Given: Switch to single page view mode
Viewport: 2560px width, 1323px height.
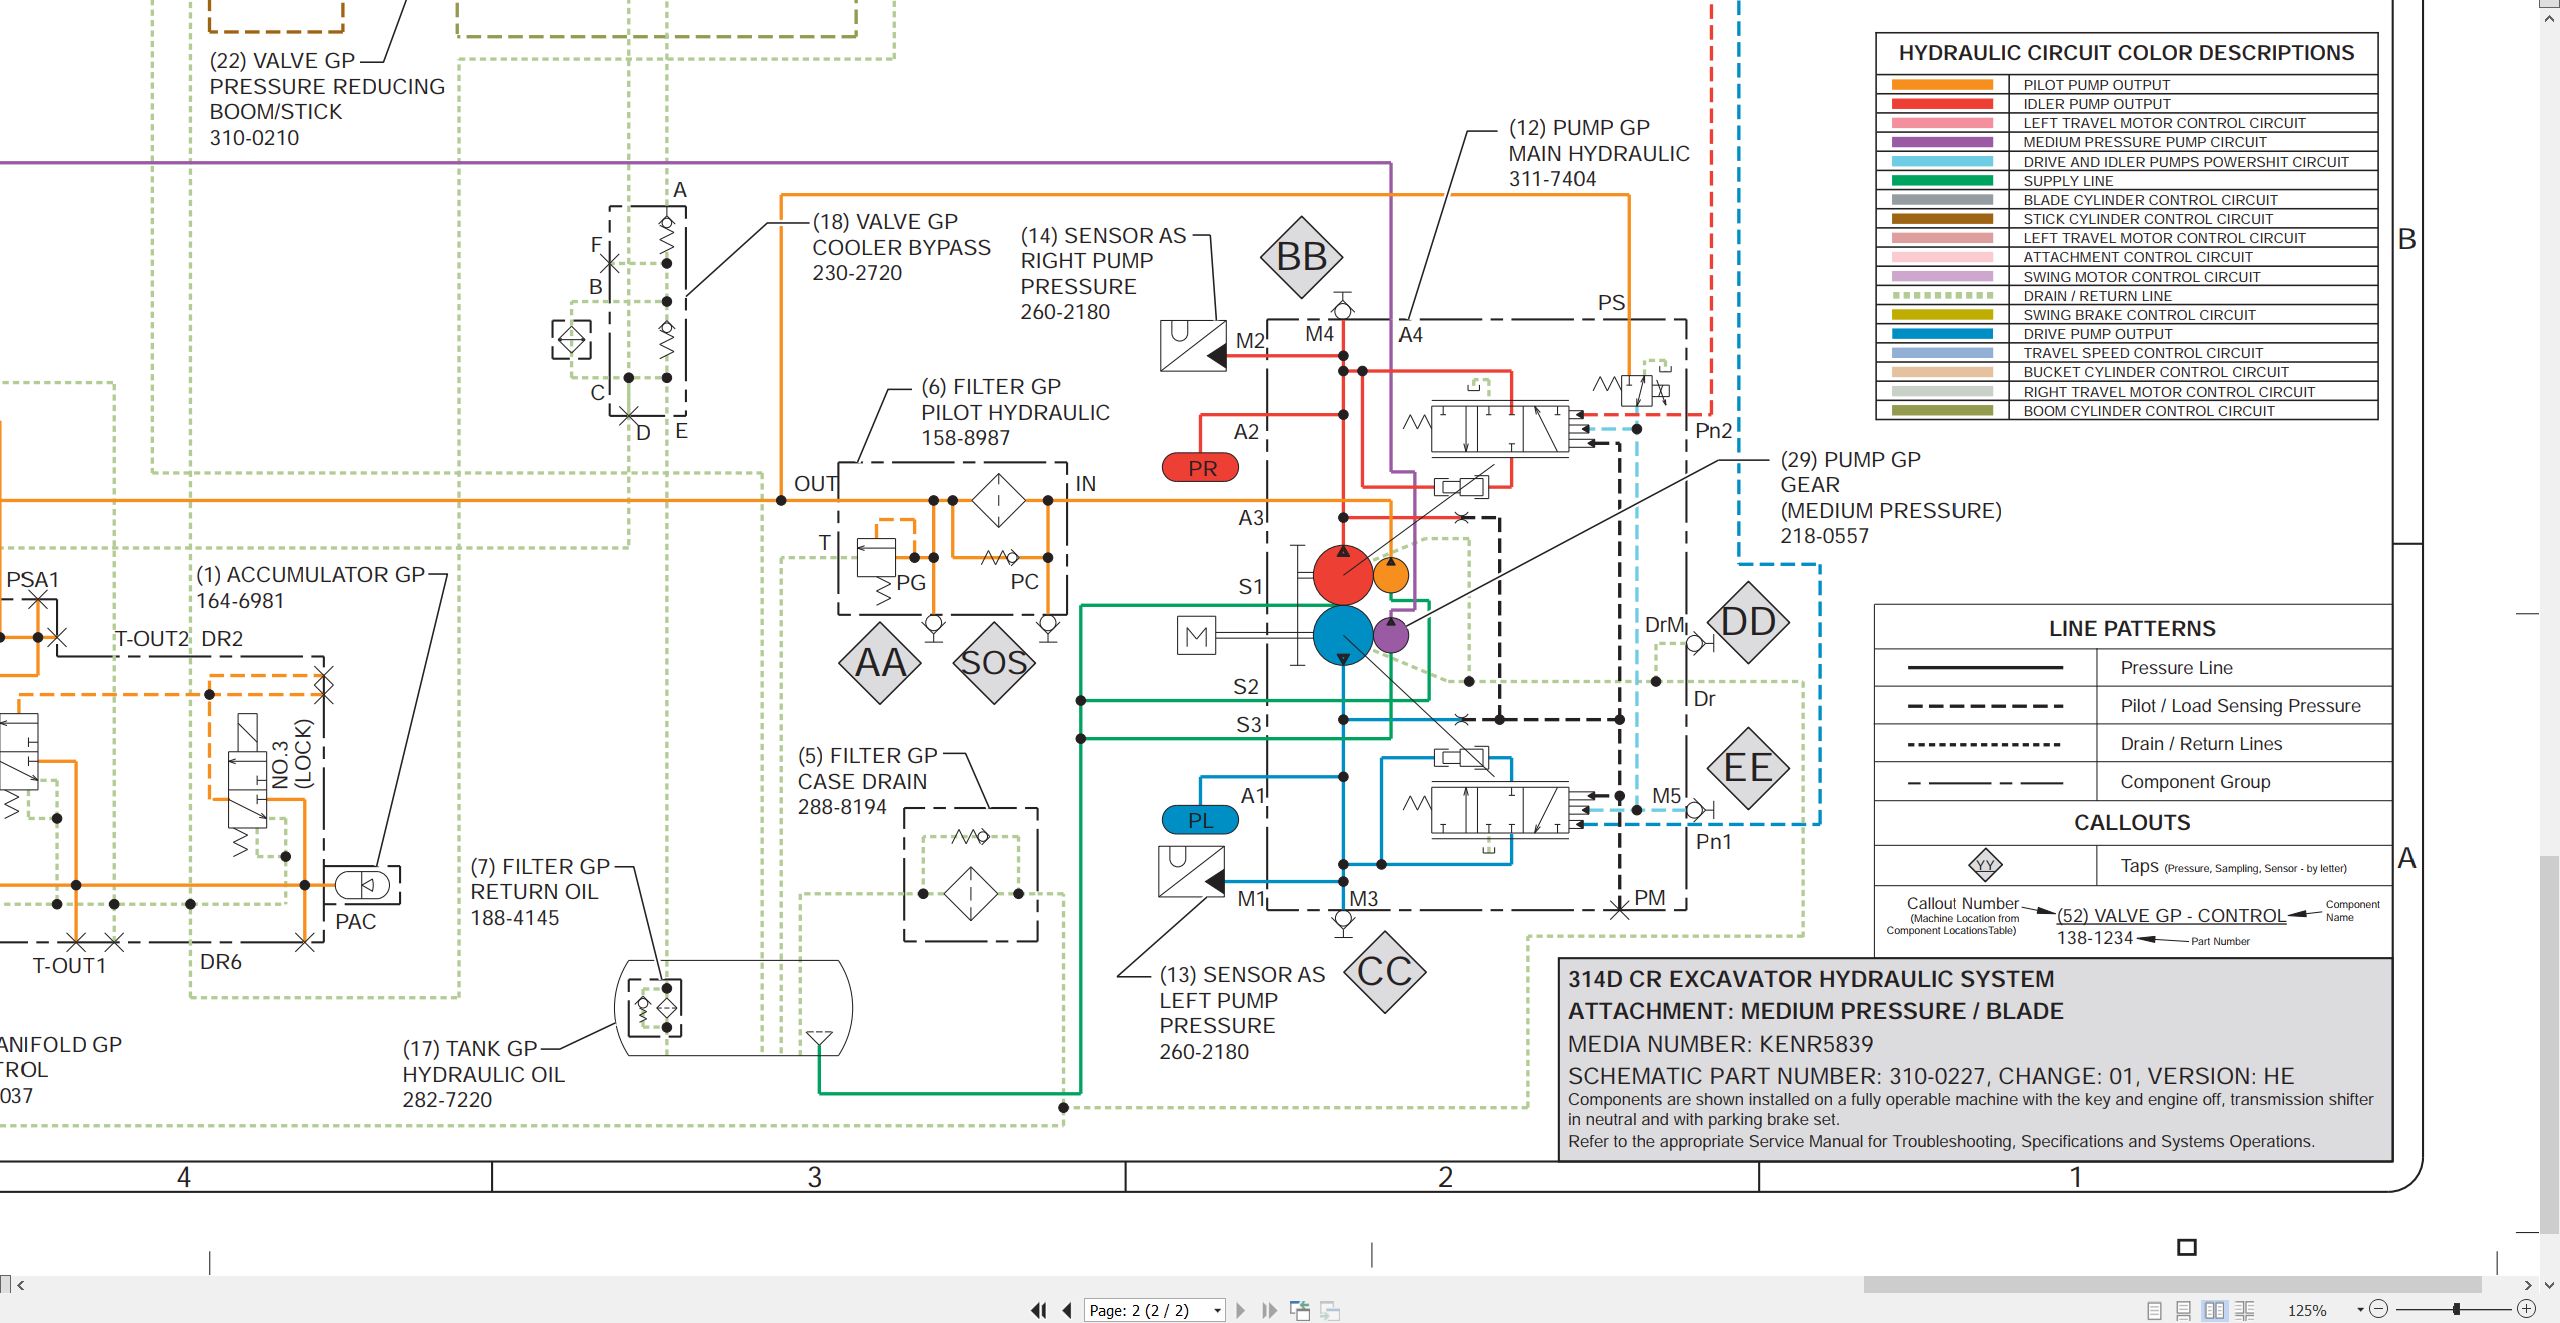Looking at the screenshot, I should coord(2155,1310).
